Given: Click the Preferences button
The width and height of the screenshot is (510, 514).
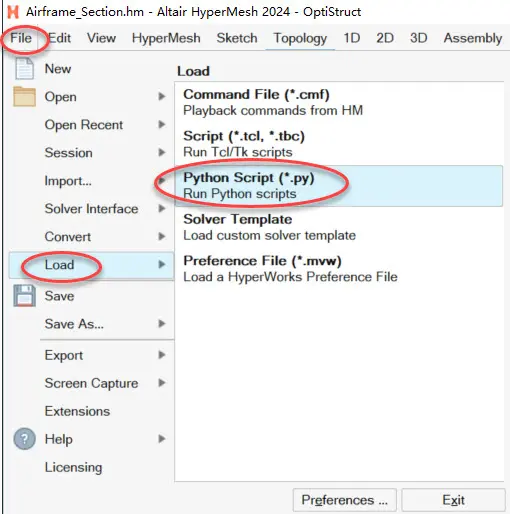Looking at the screenshot, I should click(x=345, y=500).
